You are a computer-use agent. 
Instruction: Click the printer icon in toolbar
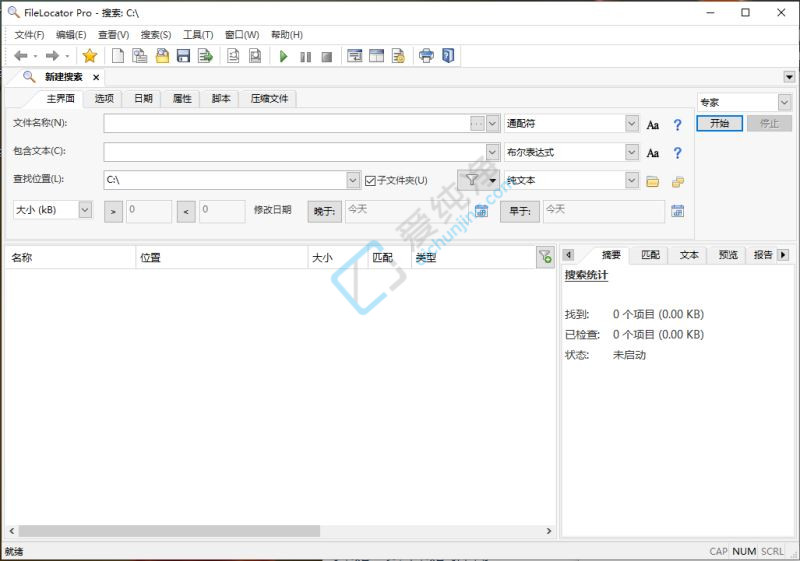click(x=426, y=56)
